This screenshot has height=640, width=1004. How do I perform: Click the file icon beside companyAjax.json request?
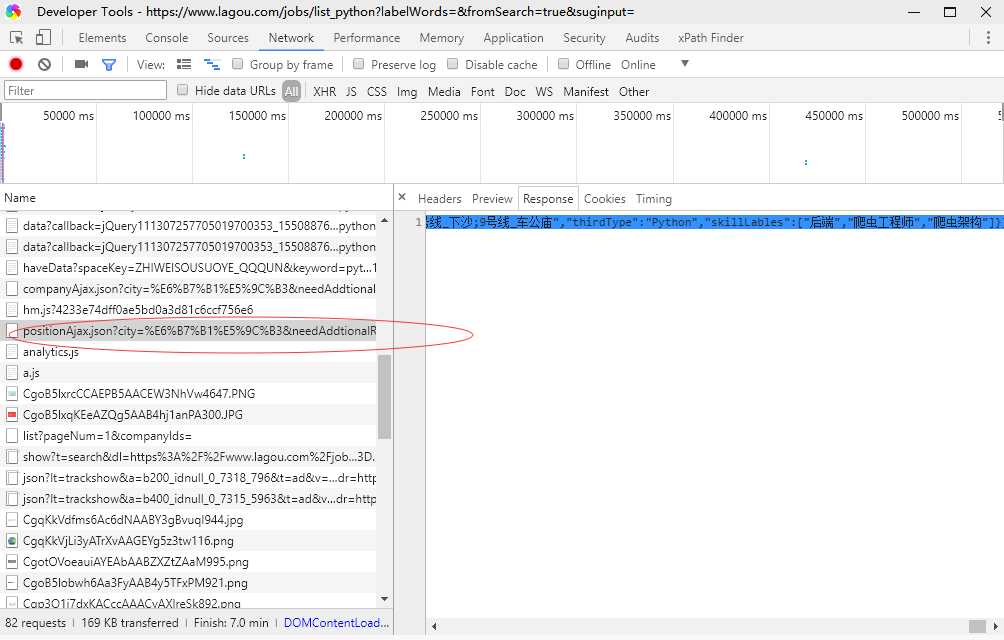(x=12, y=289)
